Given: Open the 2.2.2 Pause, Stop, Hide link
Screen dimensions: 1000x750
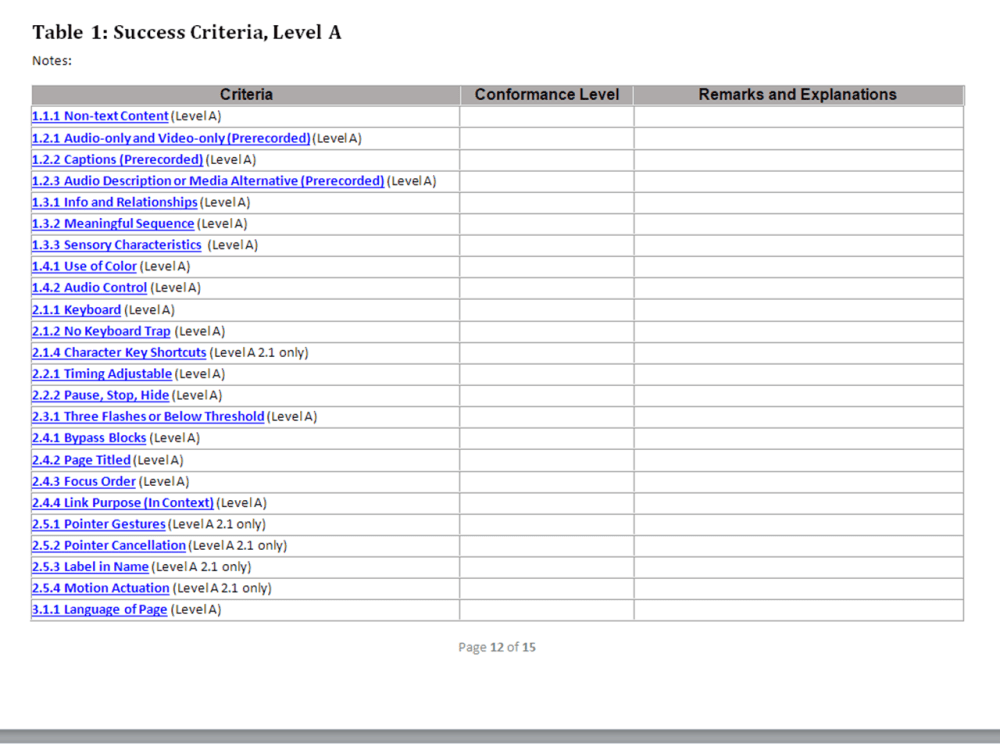Looking at the screenshot, I should [101, 395].
